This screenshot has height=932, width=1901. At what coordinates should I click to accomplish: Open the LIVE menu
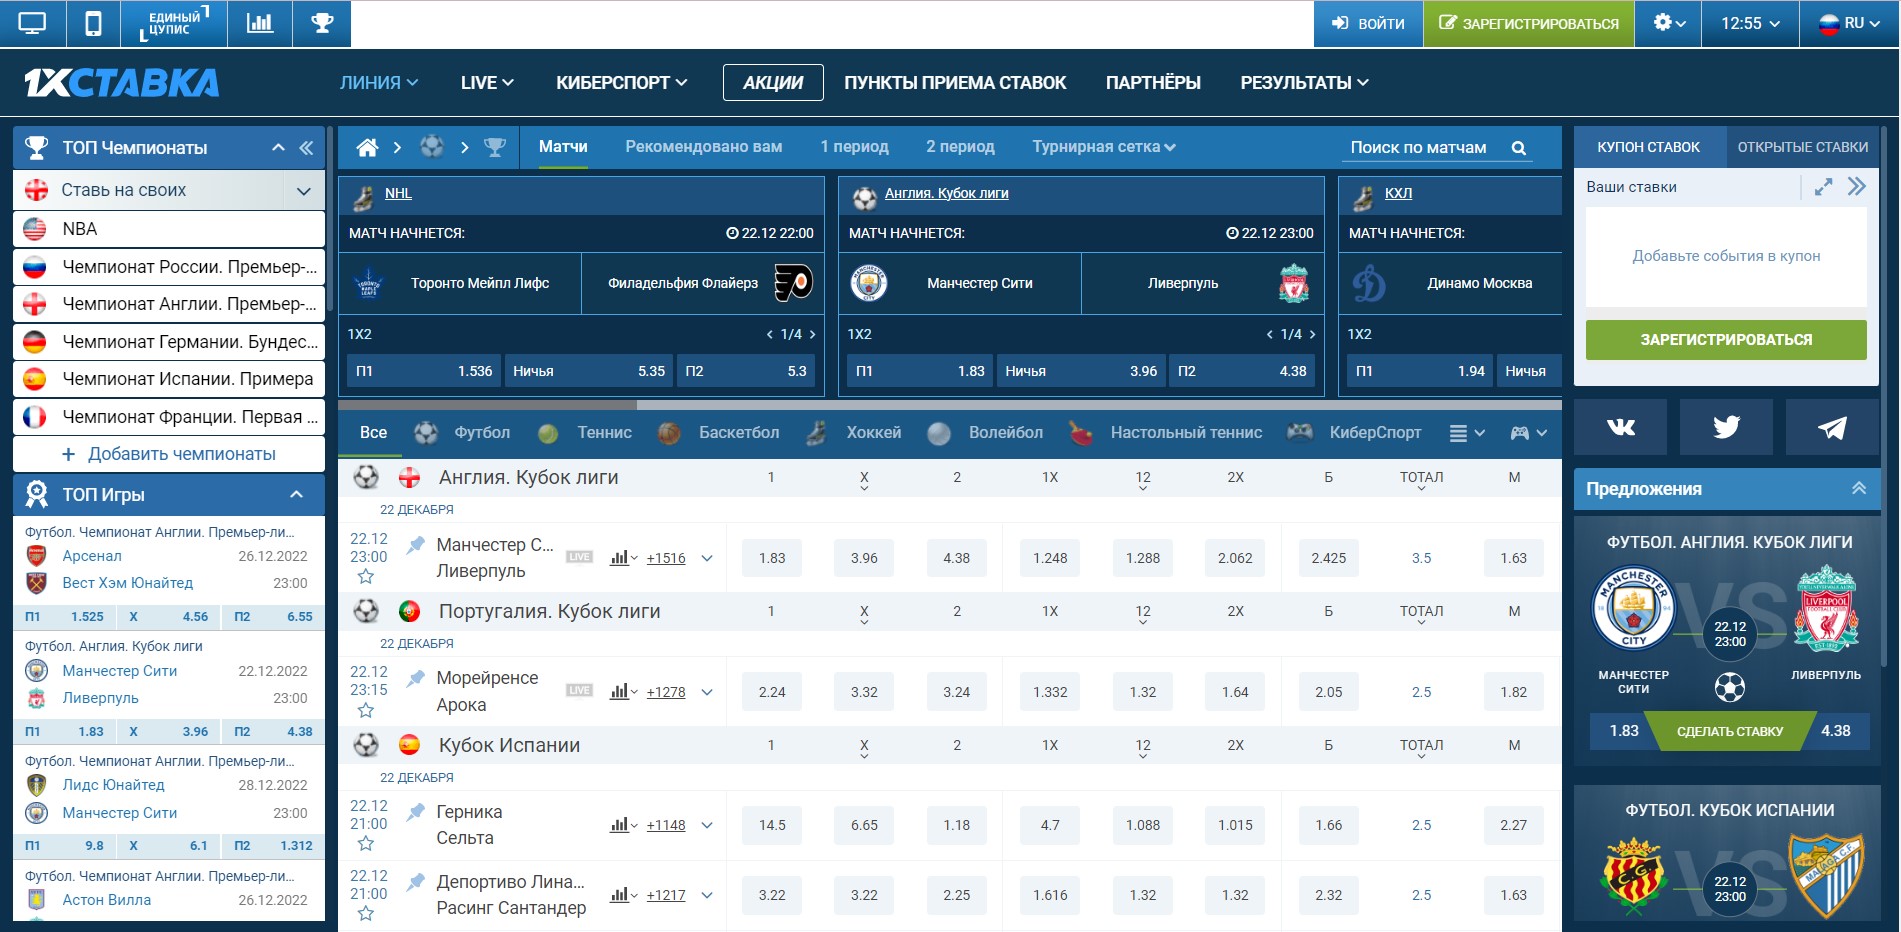pos(487,83)
